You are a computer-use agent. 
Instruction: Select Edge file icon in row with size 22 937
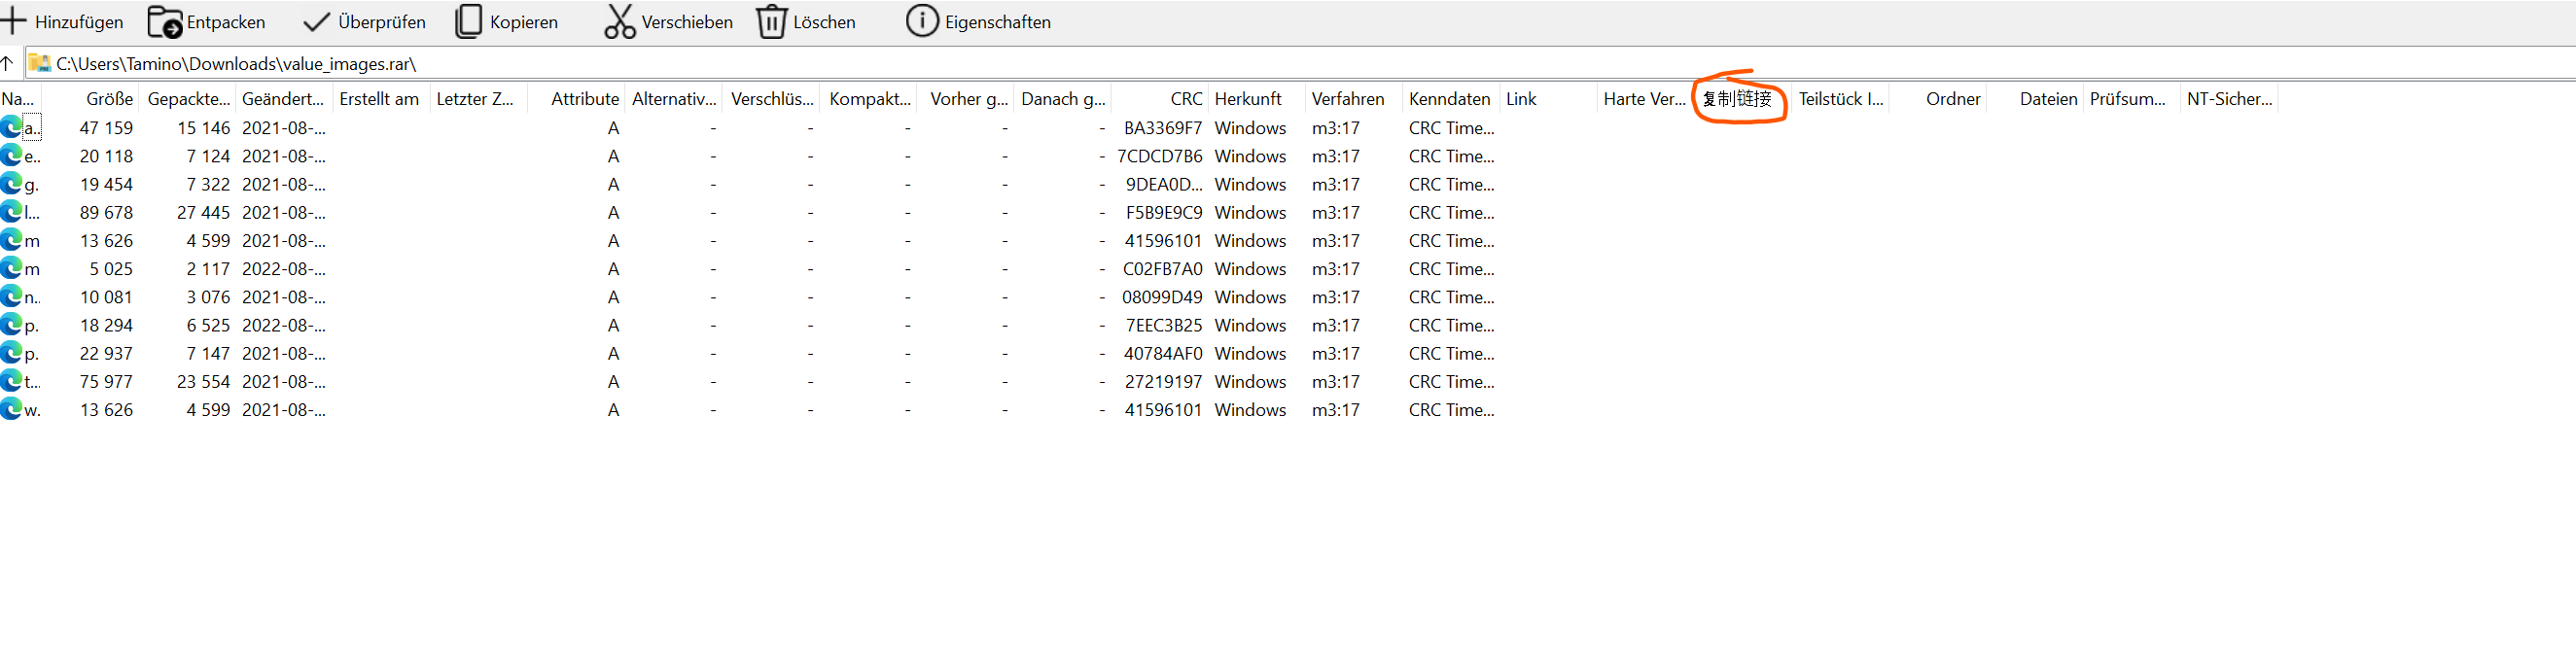(11, 353)
